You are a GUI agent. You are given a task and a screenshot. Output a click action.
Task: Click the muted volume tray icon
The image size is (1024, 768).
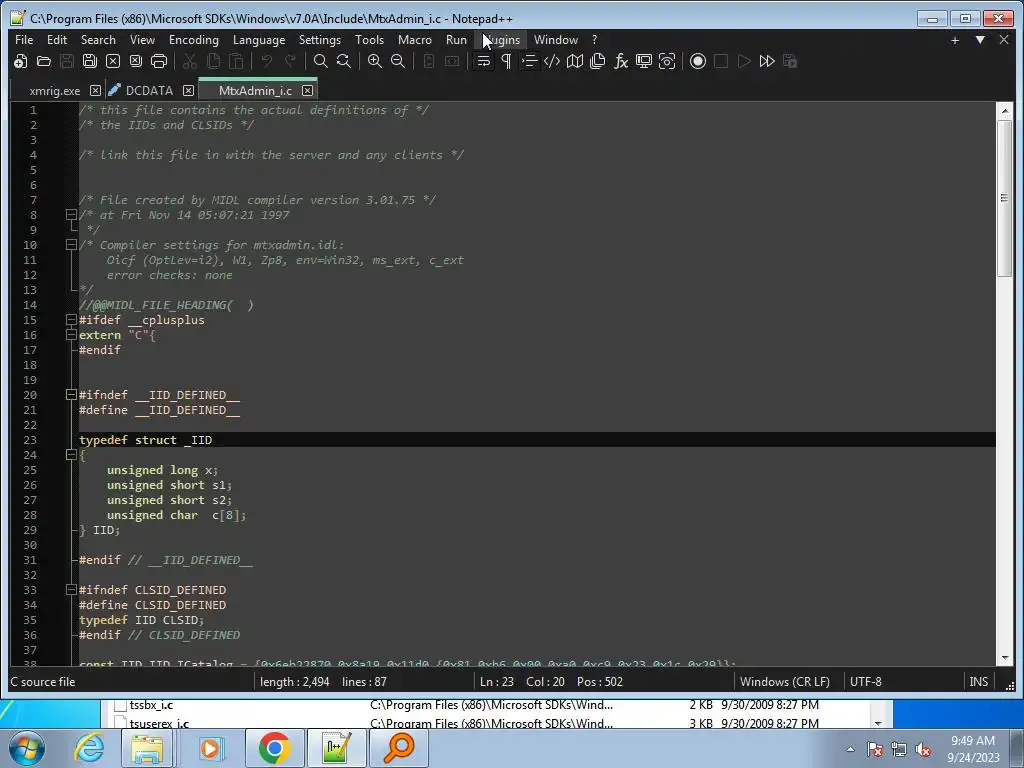tap(923, 749)
